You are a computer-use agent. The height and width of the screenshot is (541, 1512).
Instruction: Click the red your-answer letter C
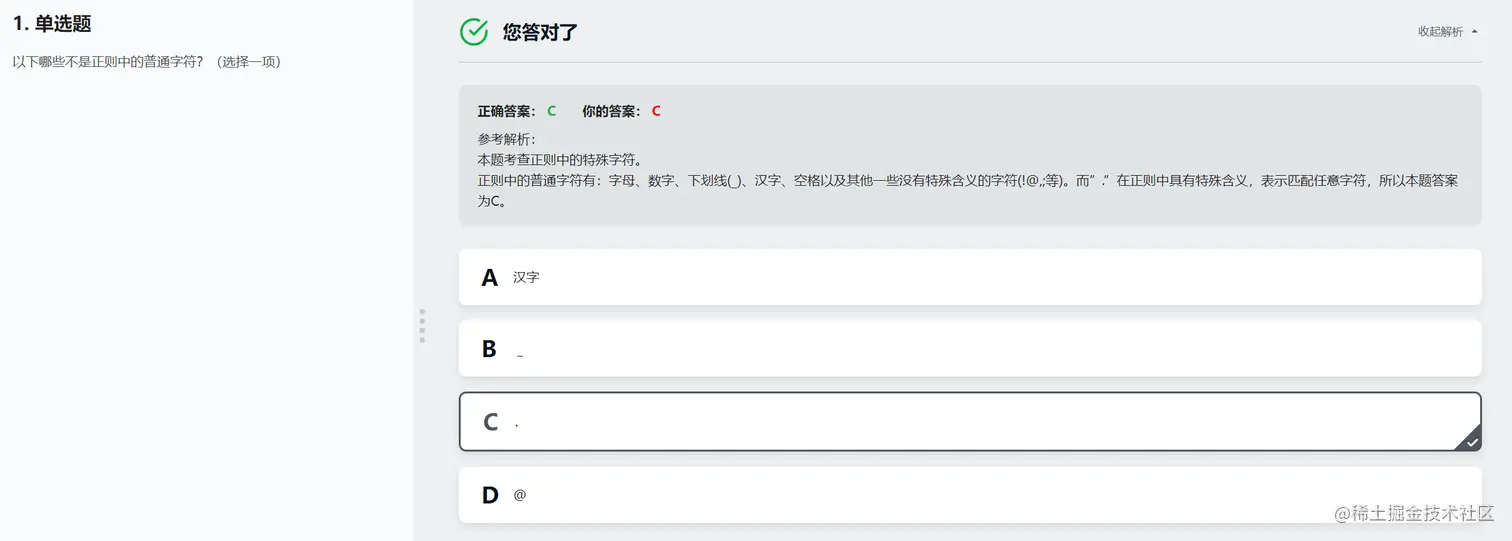point(656,111)
